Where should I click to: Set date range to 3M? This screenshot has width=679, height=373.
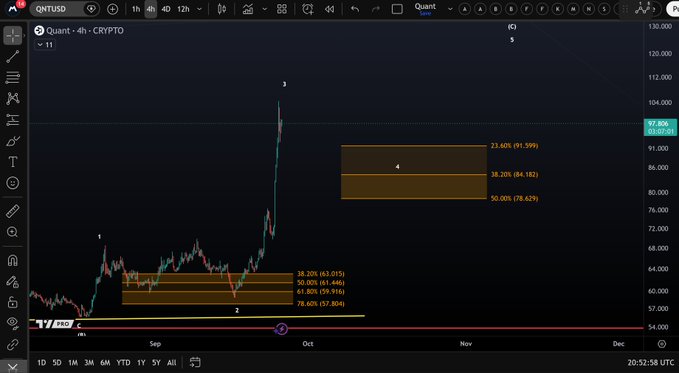coord(89,363)
